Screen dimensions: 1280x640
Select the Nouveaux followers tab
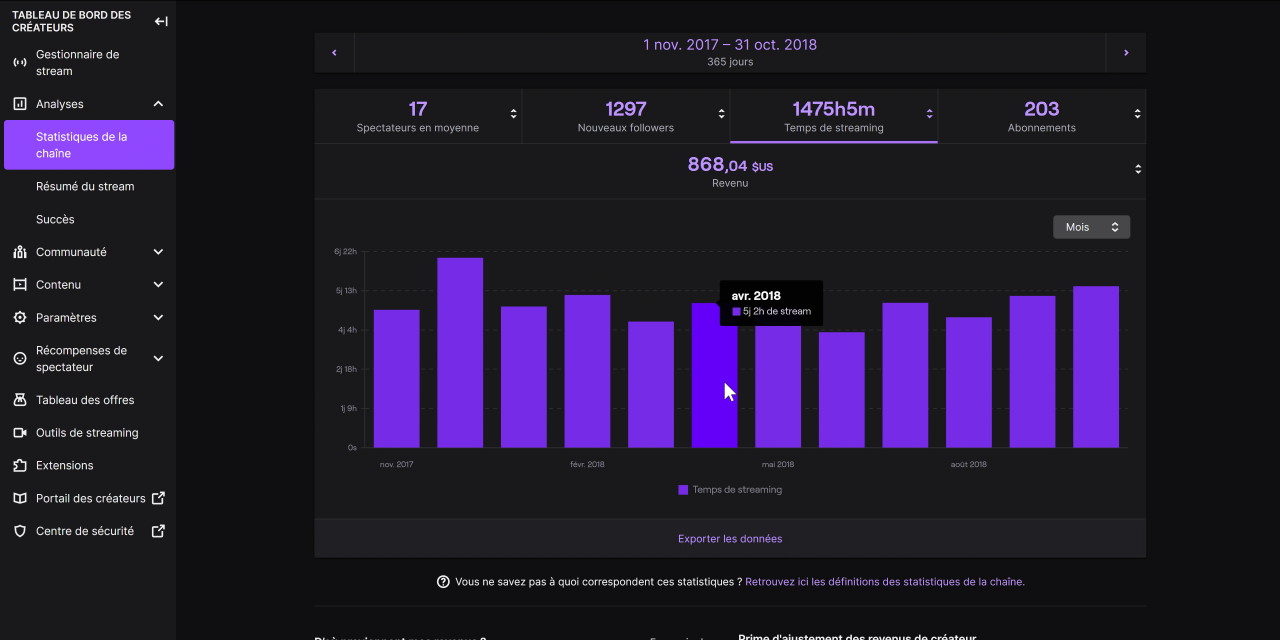click(626, 115)
